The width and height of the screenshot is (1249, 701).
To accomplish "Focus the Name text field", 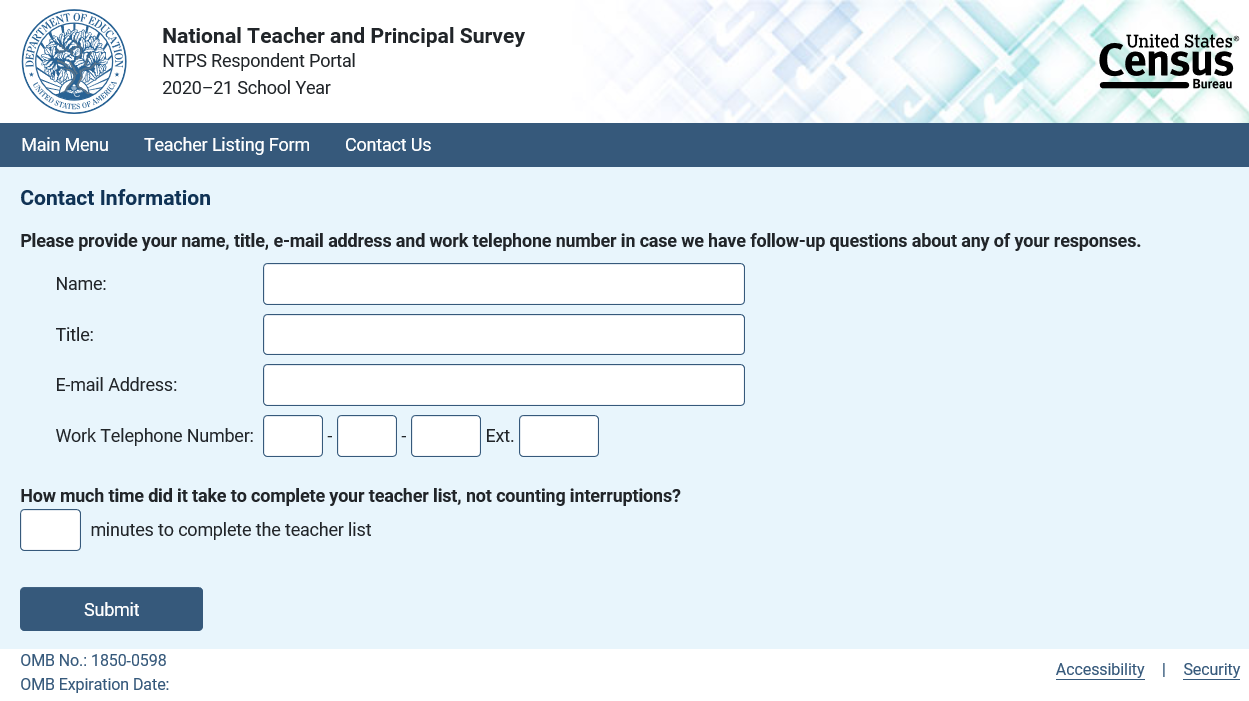I will [x=504, y=284].
